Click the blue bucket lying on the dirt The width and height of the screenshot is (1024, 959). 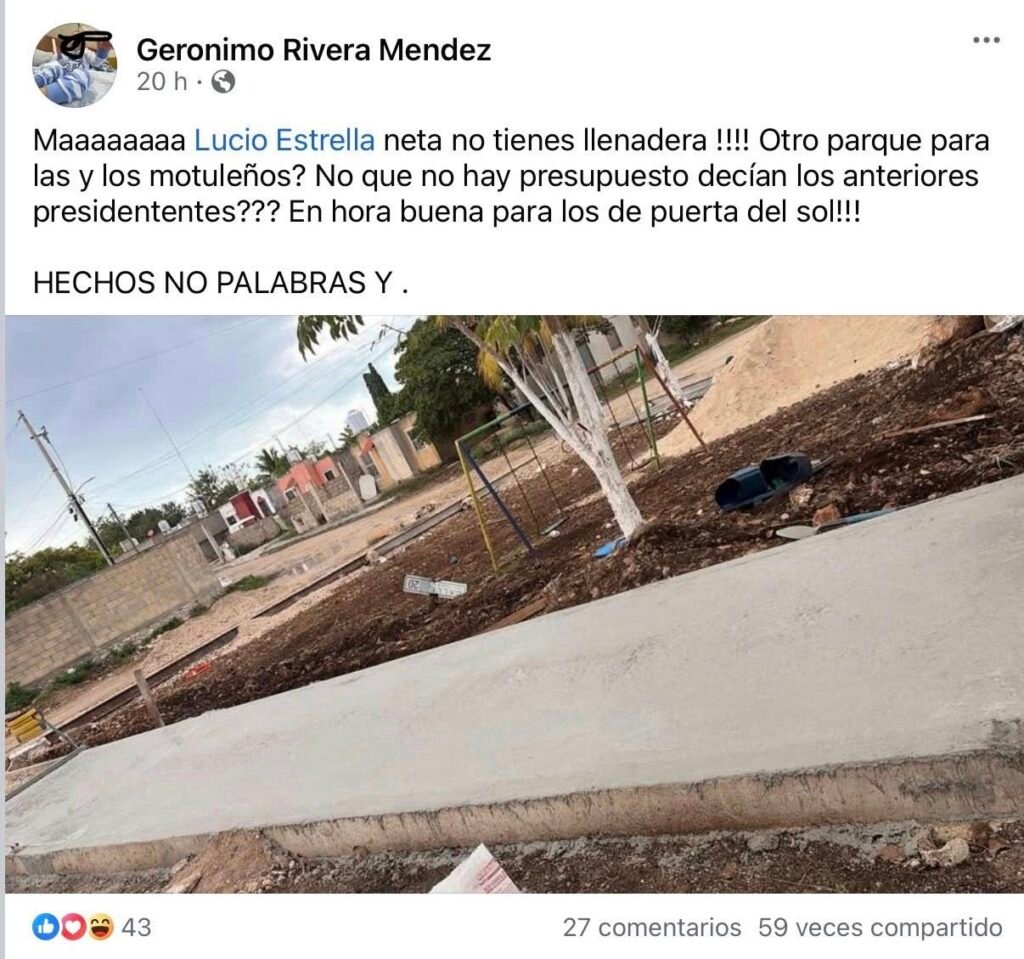point(764,480)
